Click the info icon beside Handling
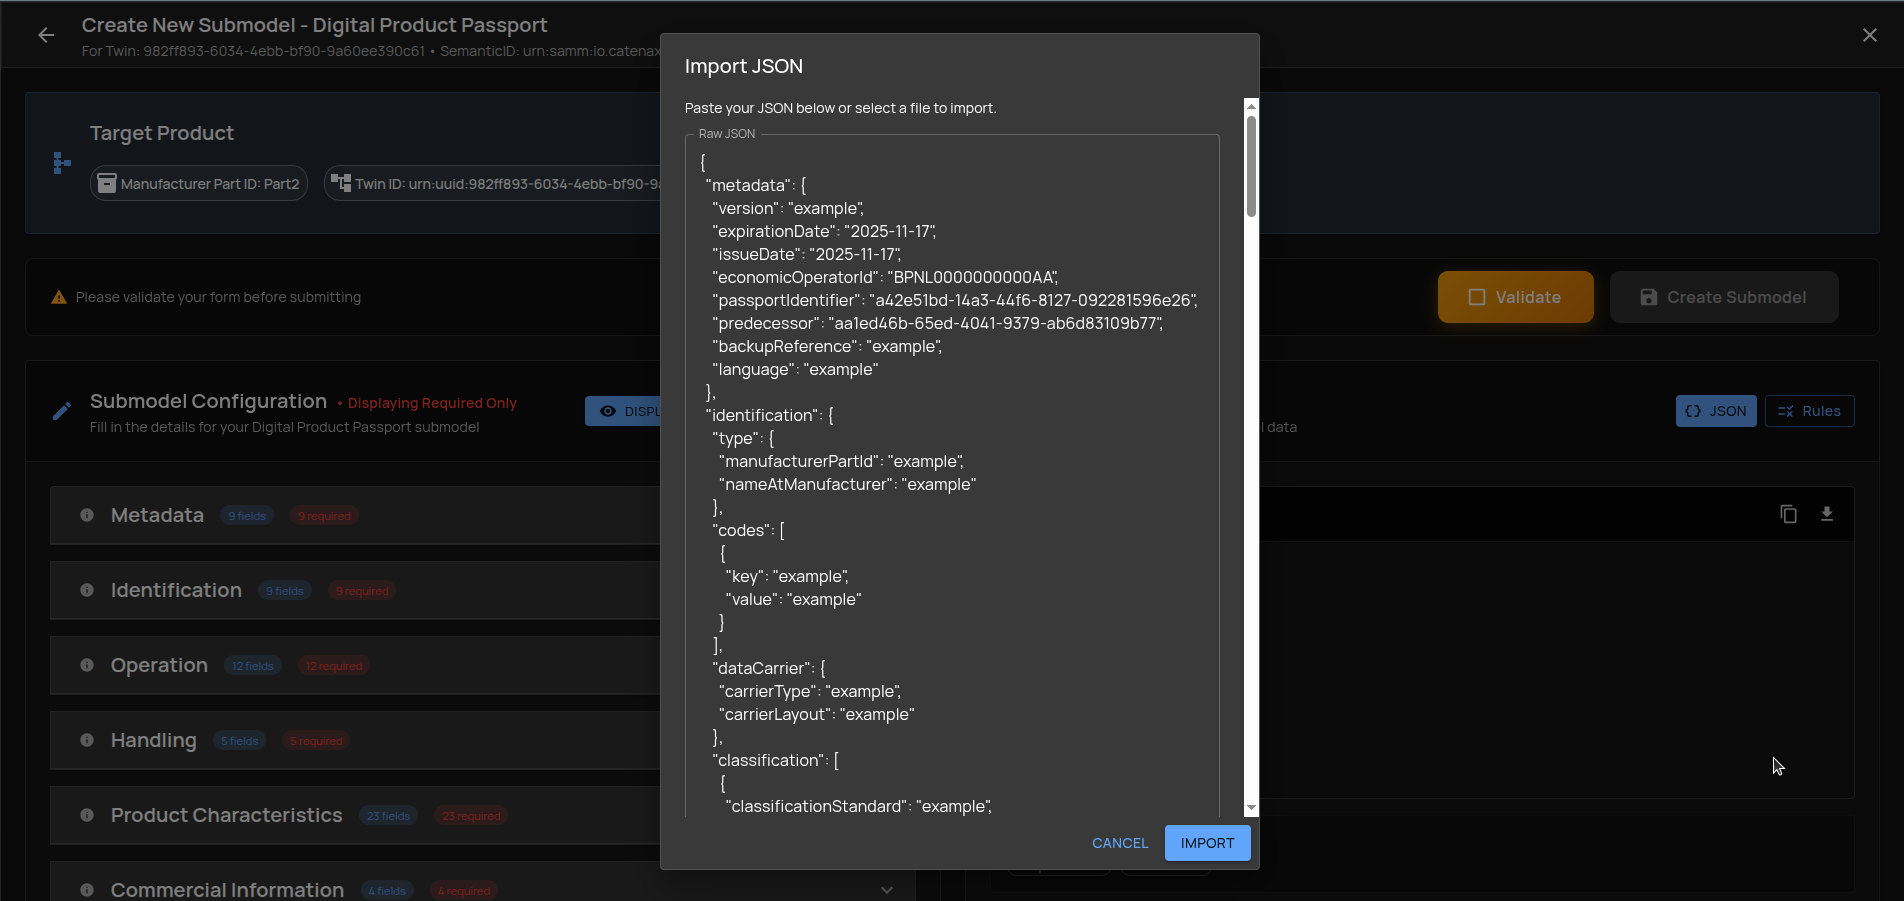Viewport: 1904px width, 901px height. tap(87, 740)
